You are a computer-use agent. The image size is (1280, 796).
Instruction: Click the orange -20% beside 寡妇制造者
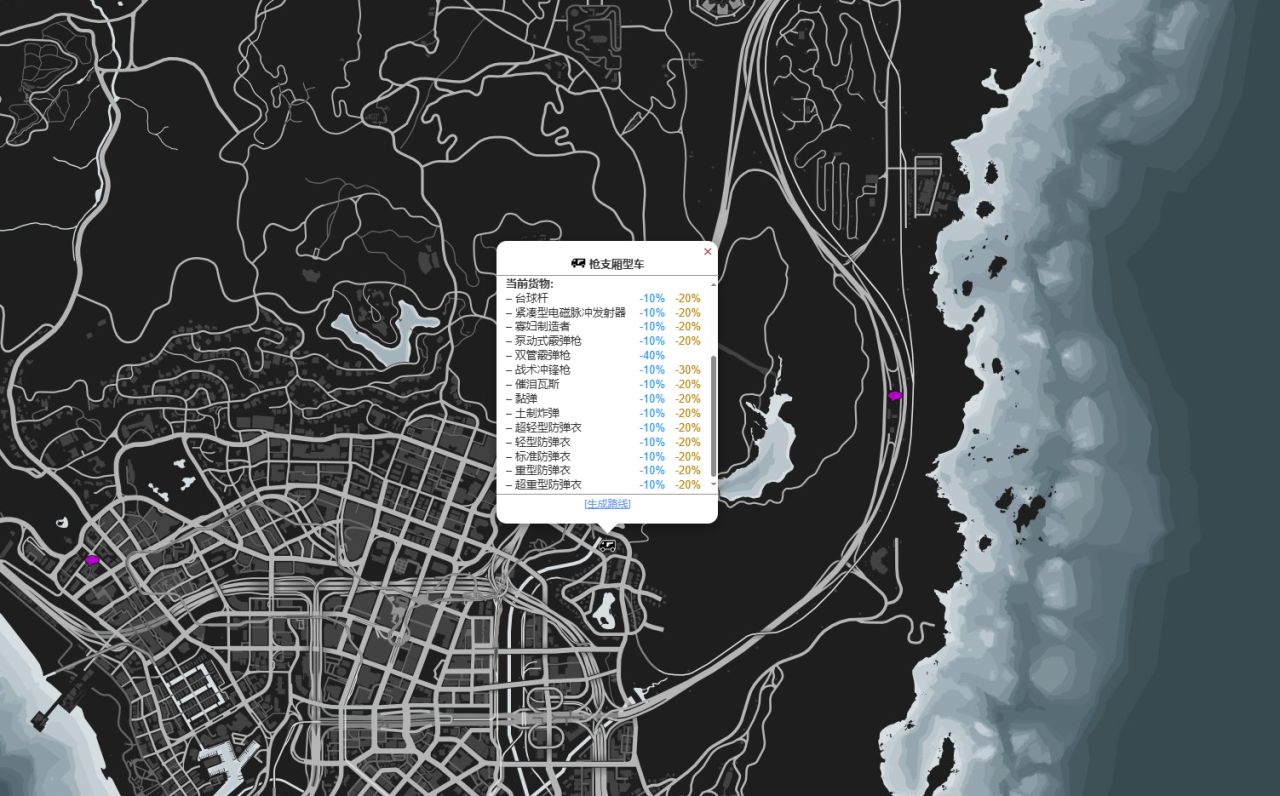688,326
